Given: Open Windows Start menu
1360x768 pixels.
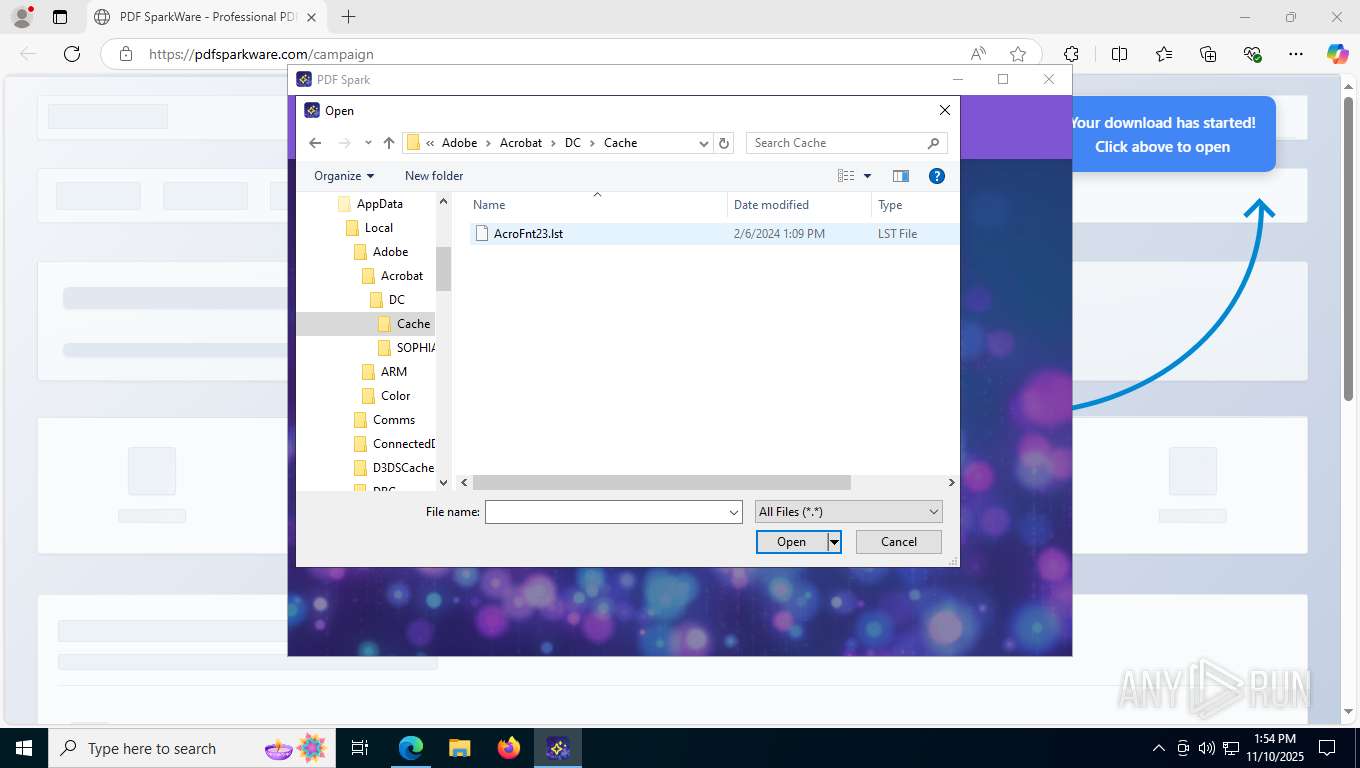Looking at the screenshot, I should tap(23, 748).
